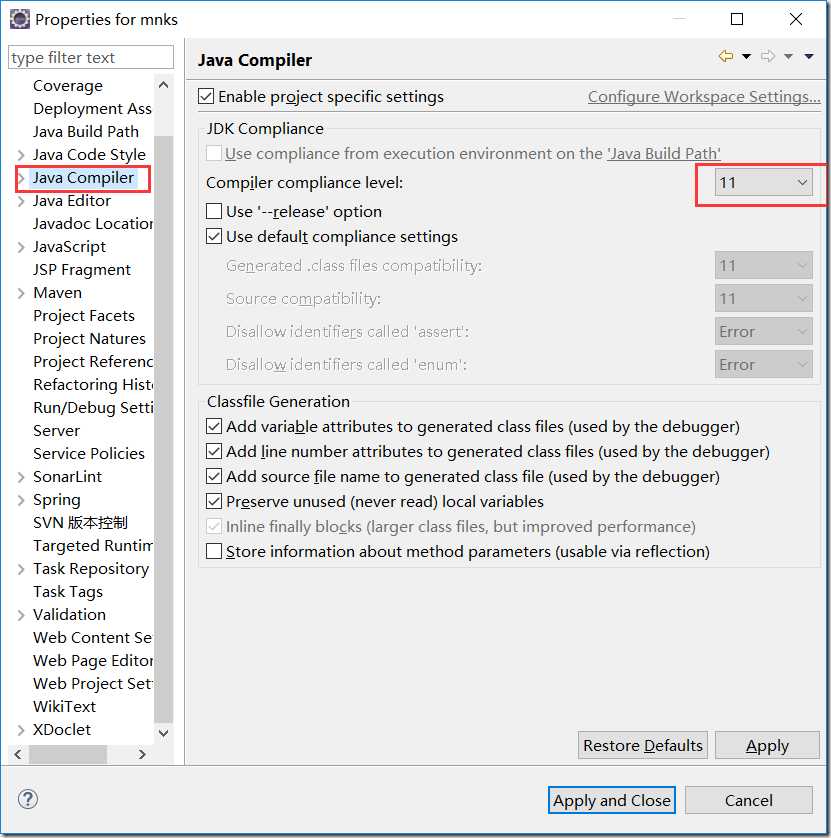The image size is (831, 838).
Task: Select SVN 版本控制 entry
Action: pyautogui.click(x=80, y=522)
